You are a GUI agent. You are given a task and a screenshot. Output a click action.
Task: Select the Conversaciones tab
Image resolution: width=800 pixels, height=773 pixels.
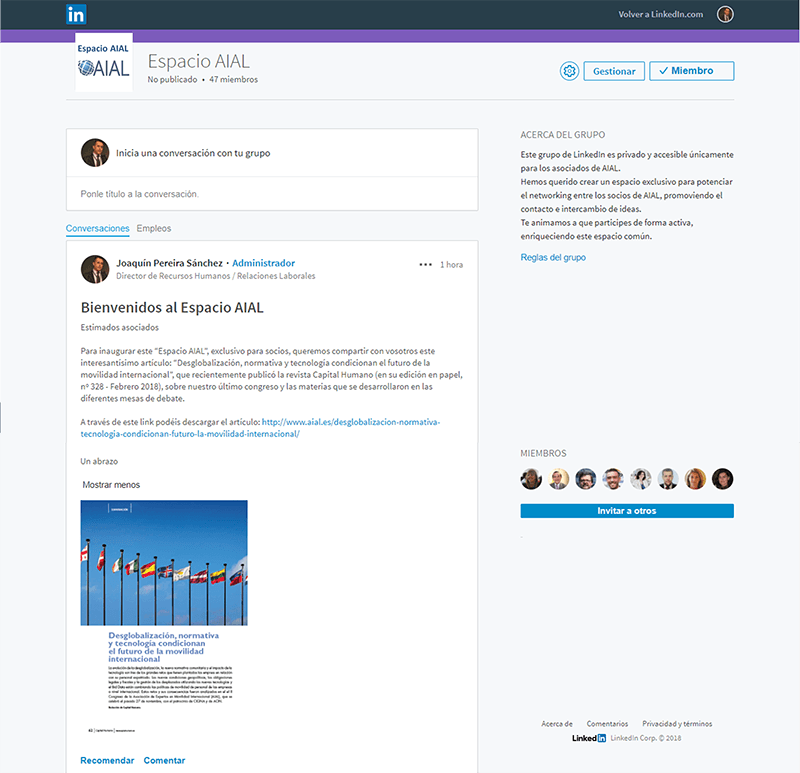coord(97,229)
